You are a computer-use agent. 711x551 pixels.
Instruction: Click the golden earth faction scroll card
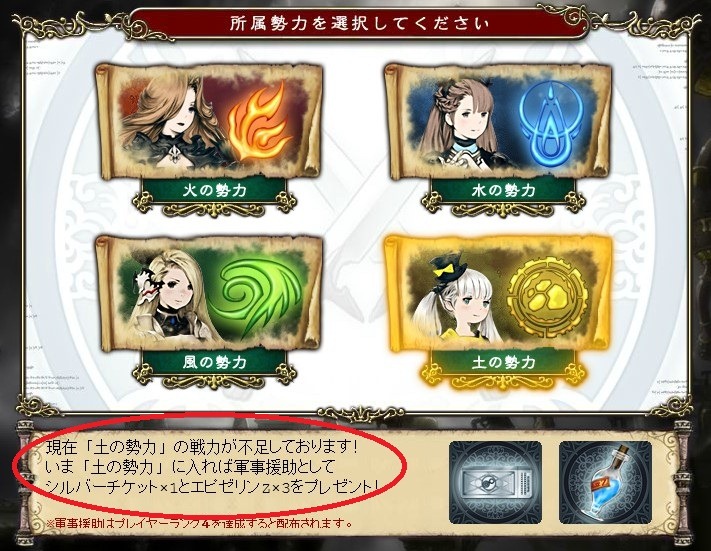tap(498, 295)
